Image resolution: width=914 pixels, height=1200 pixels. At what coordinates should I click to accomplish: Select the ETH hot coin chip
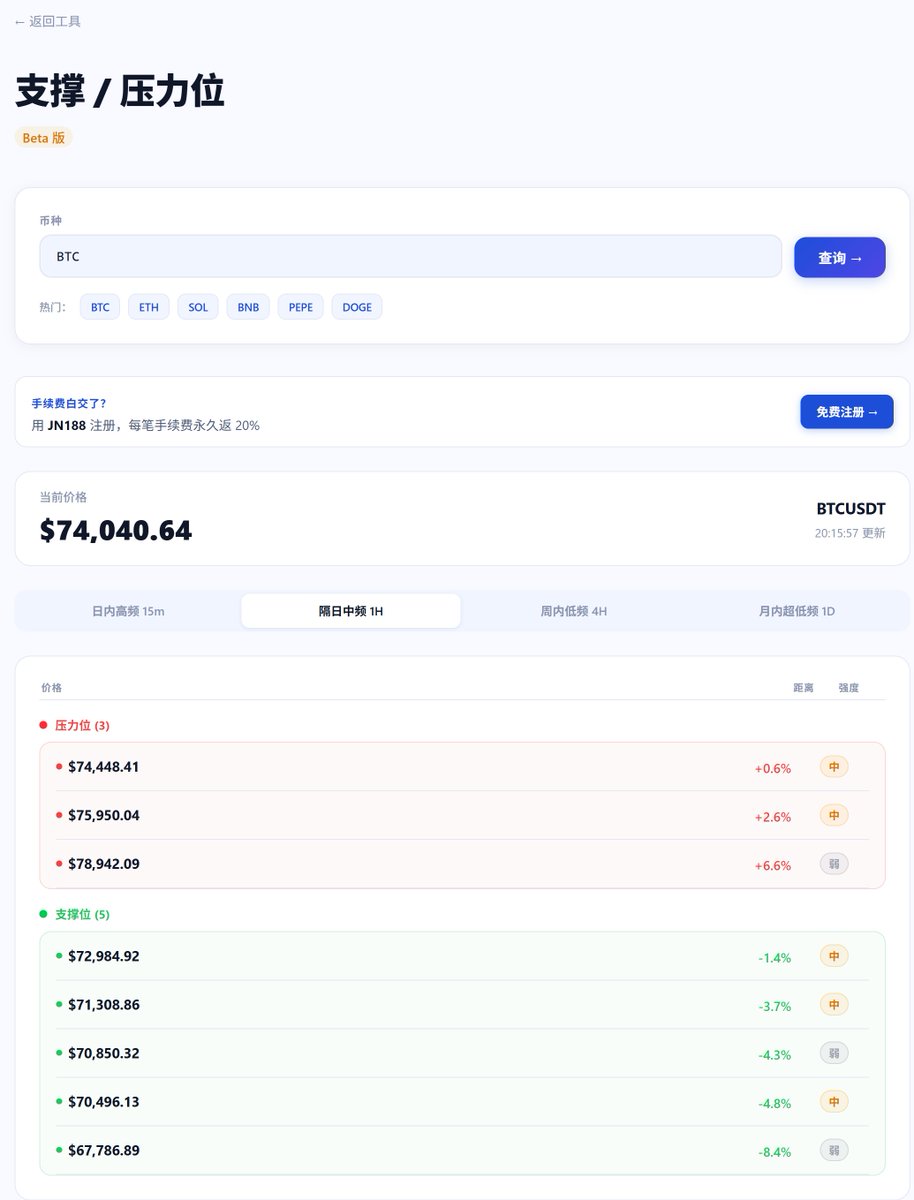(x=149, y=307)
